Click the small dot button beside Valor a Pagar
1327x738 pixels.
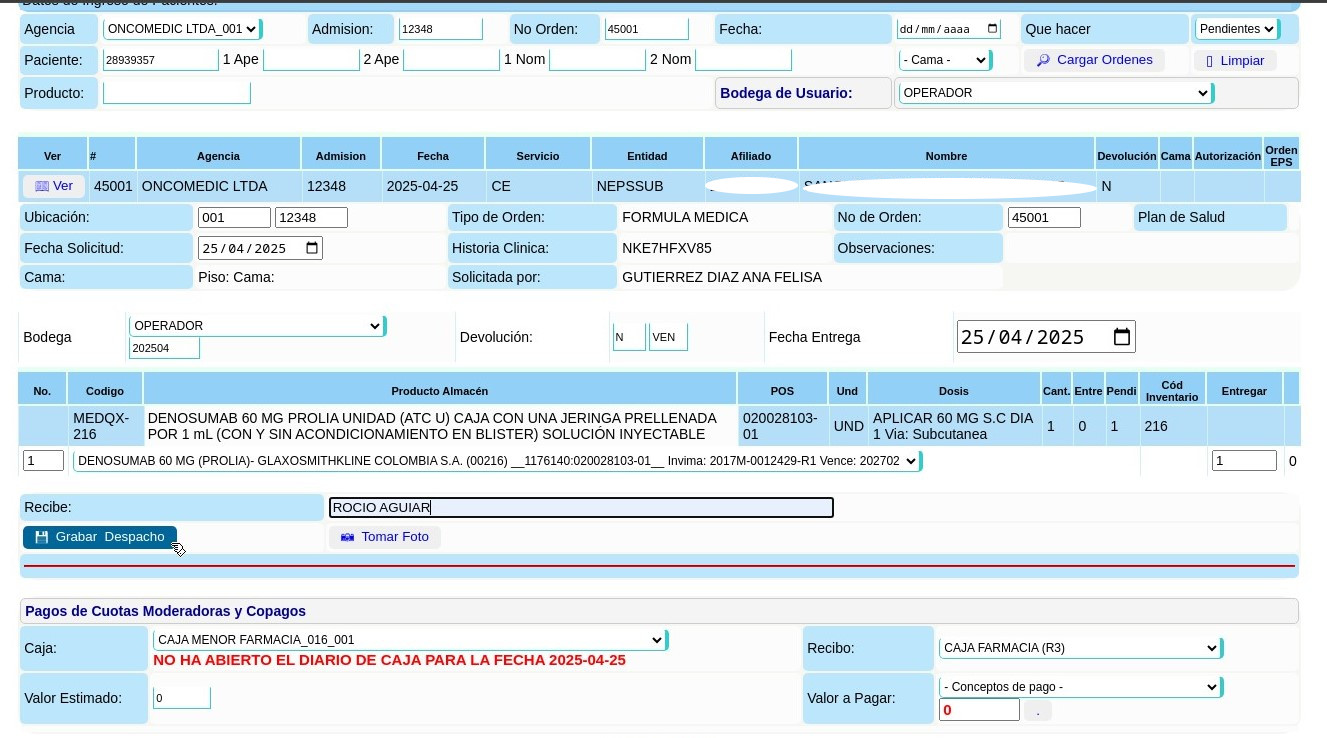tap(1038, 711)
